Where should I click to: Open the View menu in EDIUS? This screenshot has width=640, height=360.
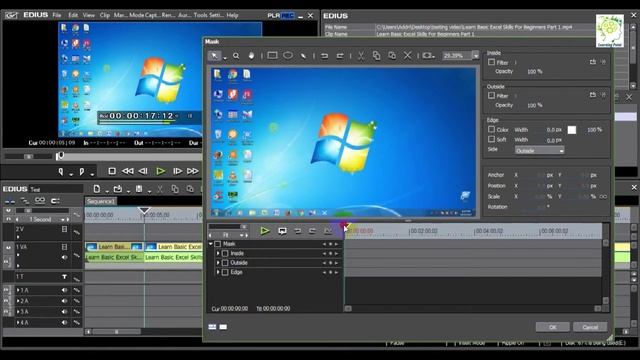click(89, 15)
